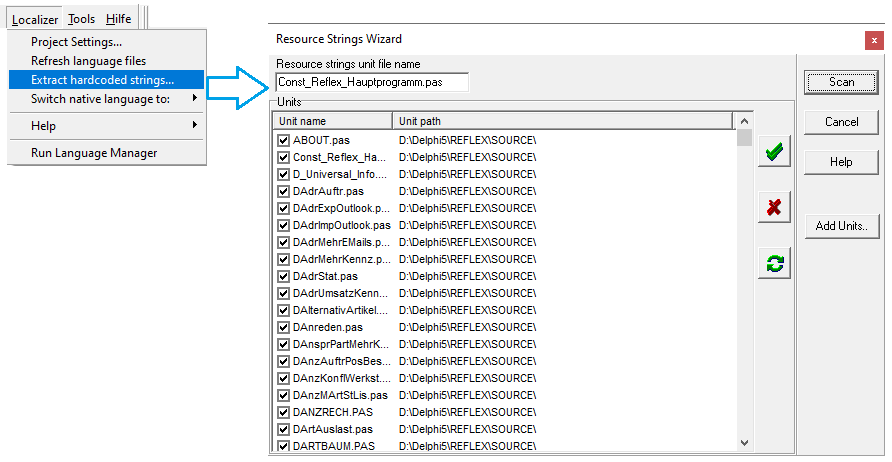Expand Switch native language to submenu

click(106, 98)
